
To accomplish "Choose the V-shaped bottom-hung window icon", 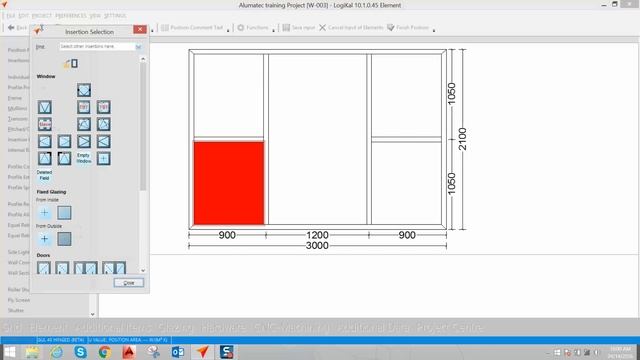I will (x=44, y=107).
